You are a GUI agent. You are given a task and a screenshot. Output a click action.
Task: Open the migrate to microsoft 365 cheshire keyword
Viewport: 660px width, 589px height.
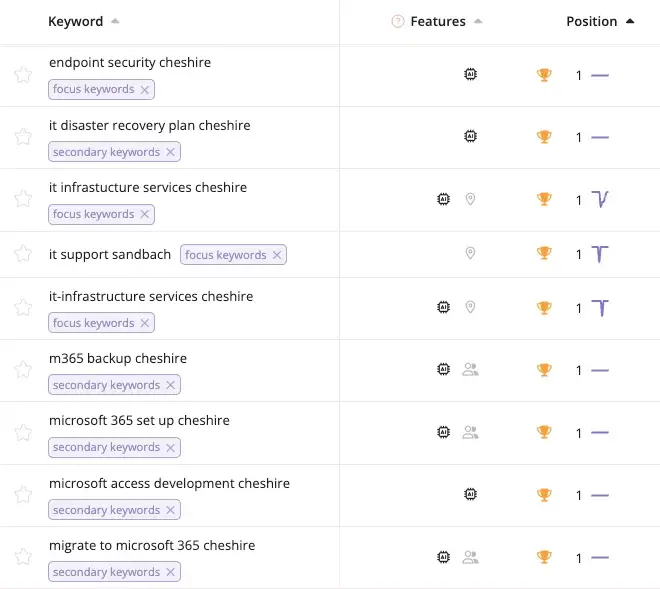coord(151,546)
